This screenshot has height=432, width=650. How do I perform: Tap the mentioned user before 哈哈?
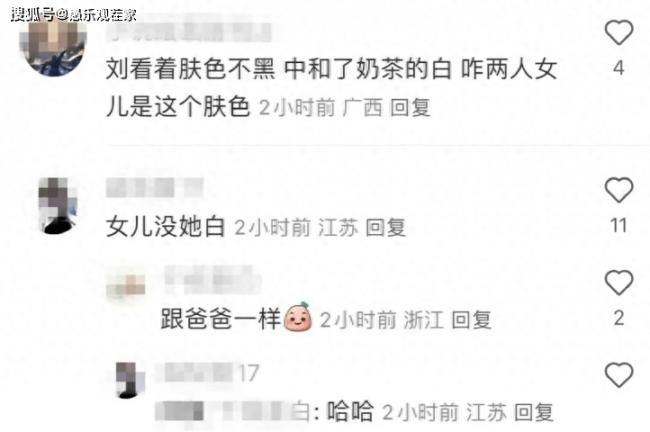233,412
